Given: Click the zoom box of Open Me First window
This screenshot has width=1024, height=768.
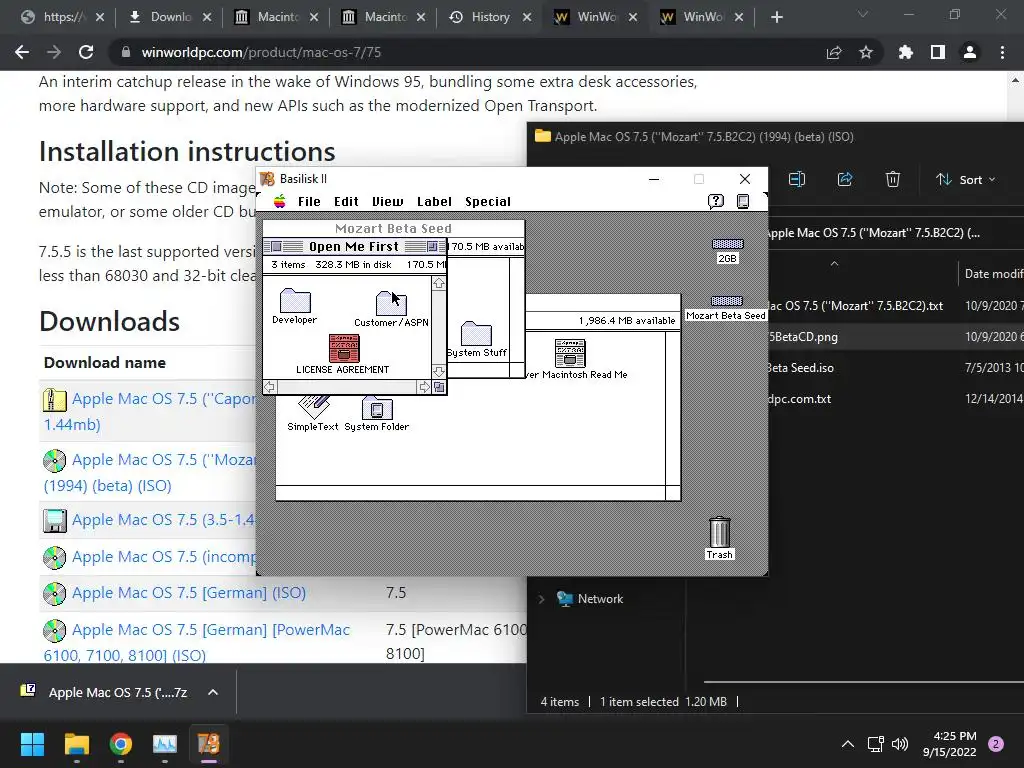Looking at the screenshot, I should click(432, 246).
